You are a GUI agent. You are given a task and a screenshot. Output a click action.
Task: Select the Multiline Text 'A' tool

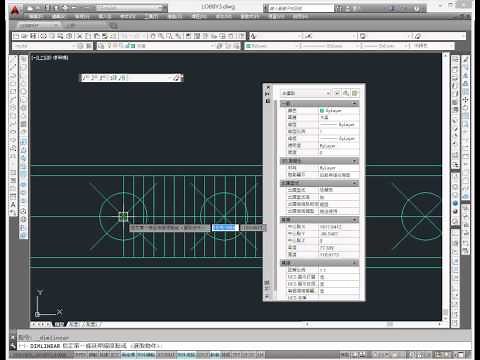click(13, 205)
